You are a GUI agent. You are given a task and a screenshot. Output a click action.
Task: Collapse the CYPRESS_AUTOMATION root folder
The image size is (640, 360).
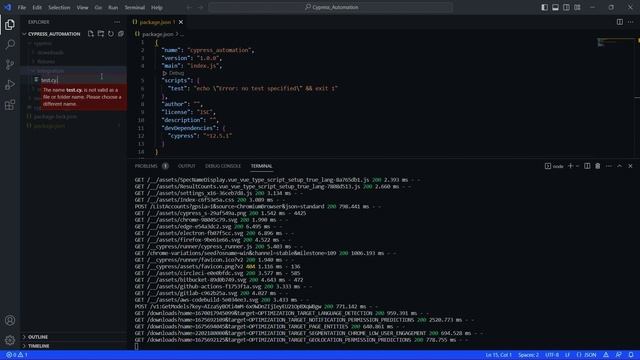tap(54, 34)
